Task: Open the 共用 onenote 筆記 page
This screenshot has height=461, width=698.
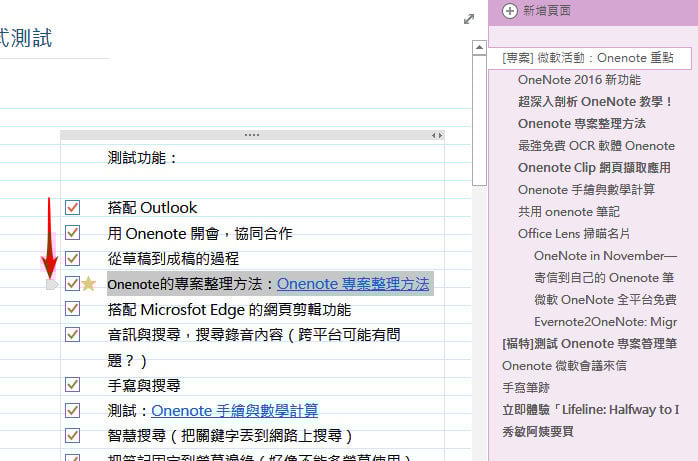Action: (568, 212)
